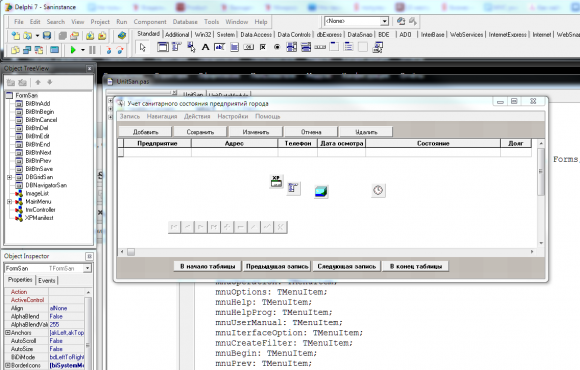Click the grid's horizontal scrollbar thumb

point(131,252)
